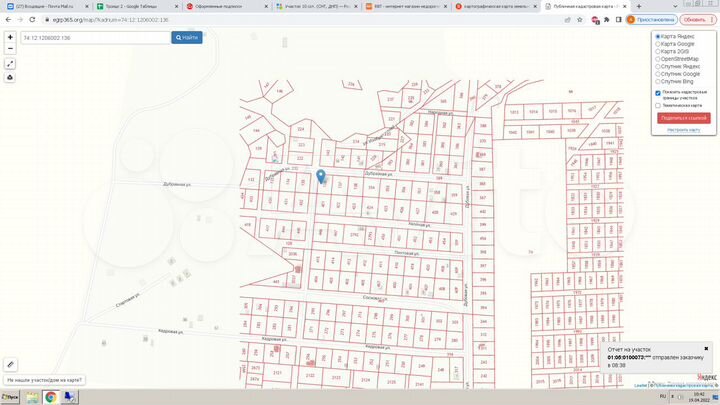Enable the Тематическая карта checkbox
Viewport: 720px width, 405px height.
tap(658, 105)
